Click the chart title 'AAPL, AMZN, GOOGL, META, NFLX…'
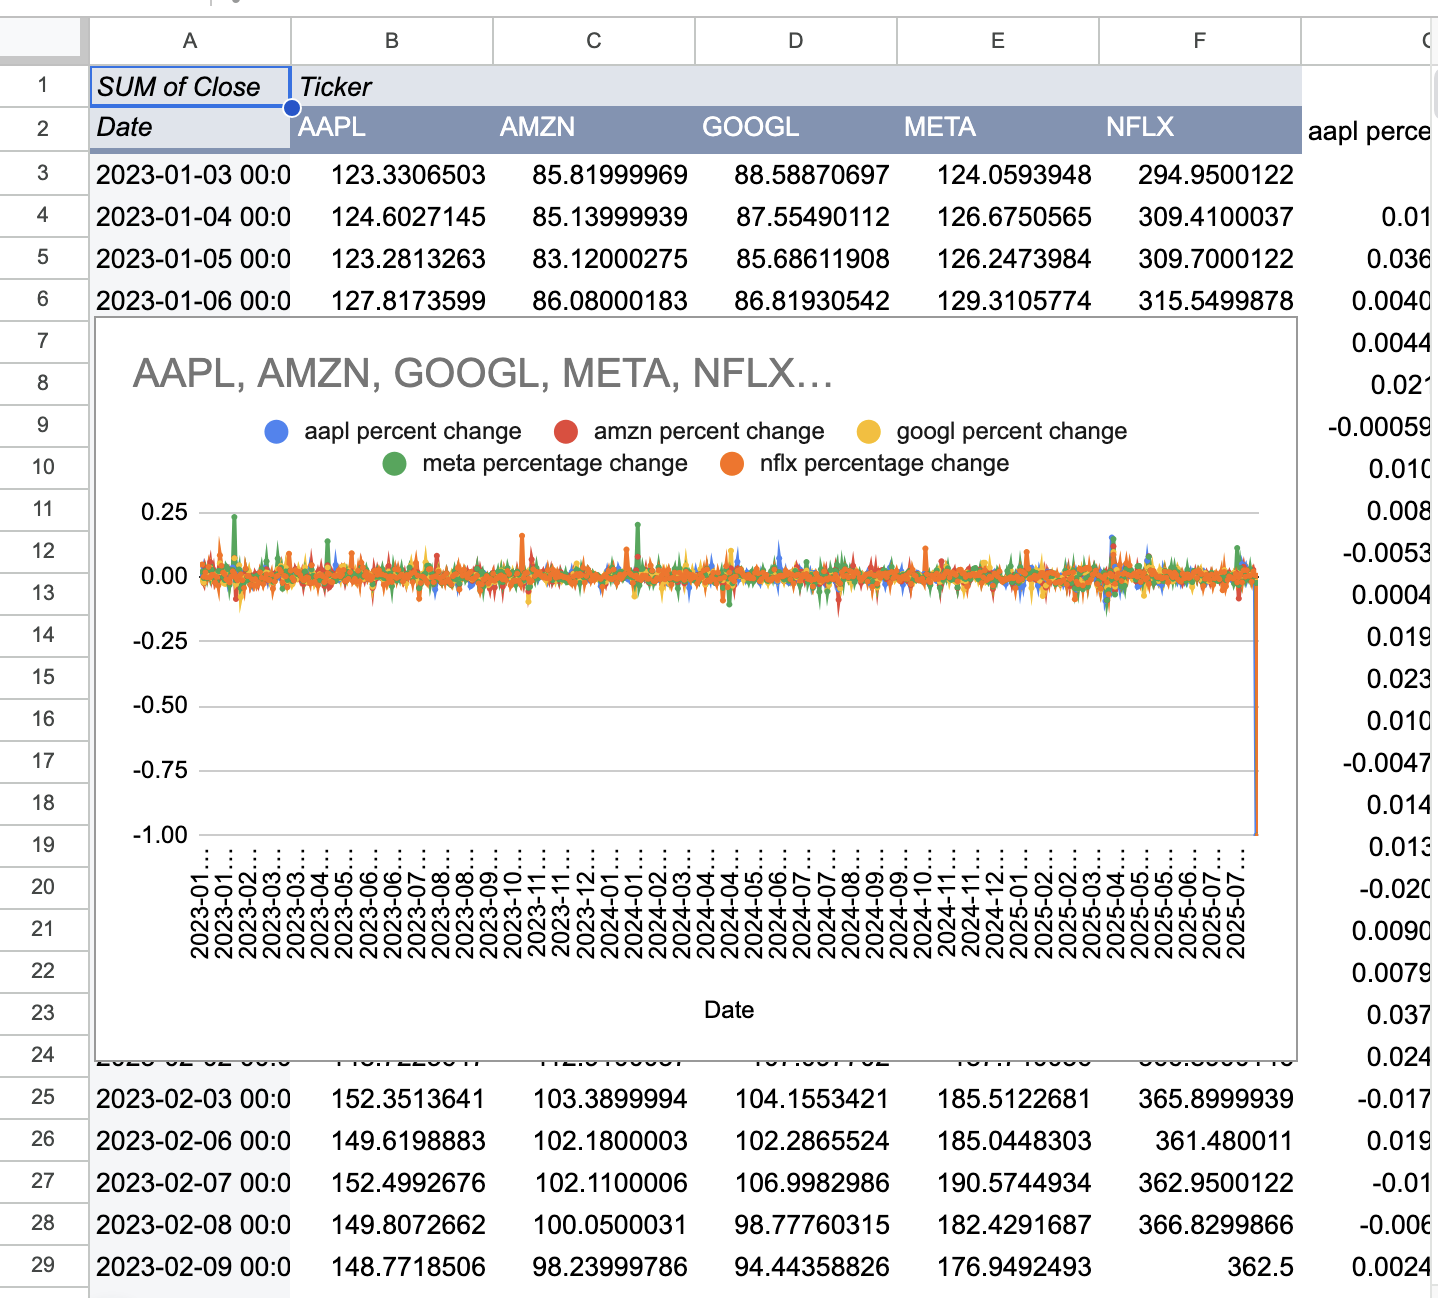The height and width of the screenshot is (1298, 1438). 483,374
